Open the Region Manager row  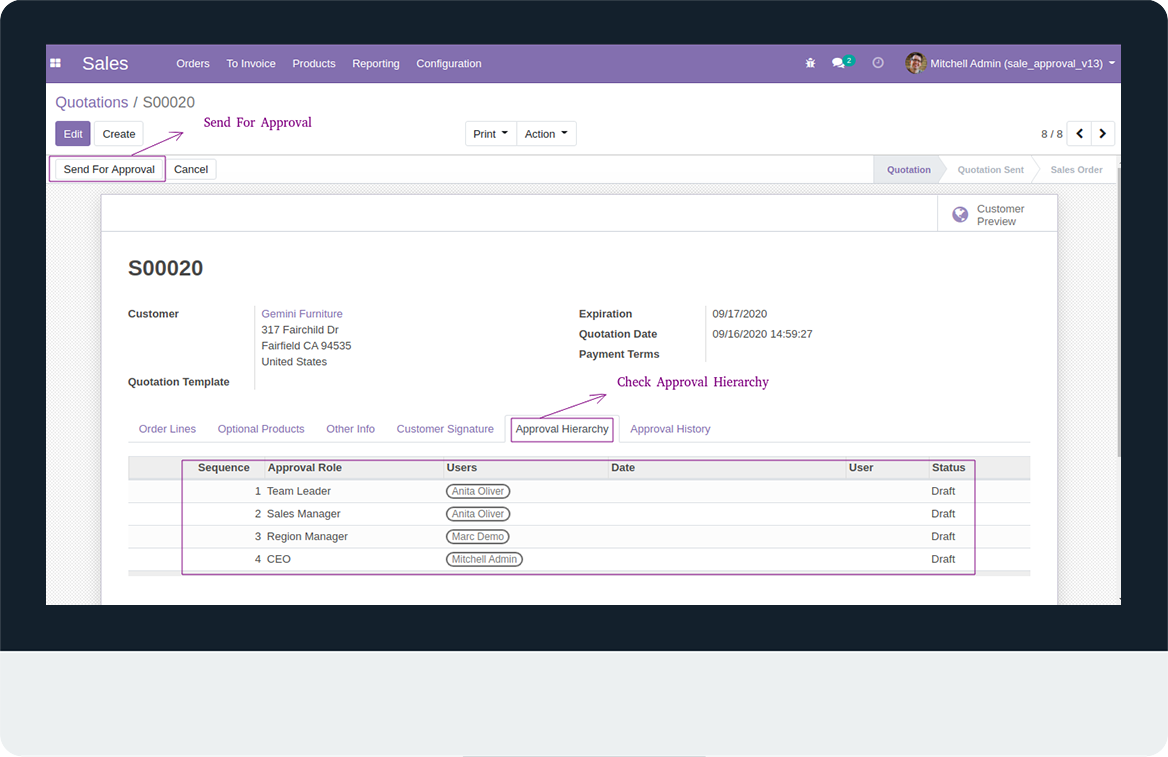pyautogui.click(x=579, y=536)
